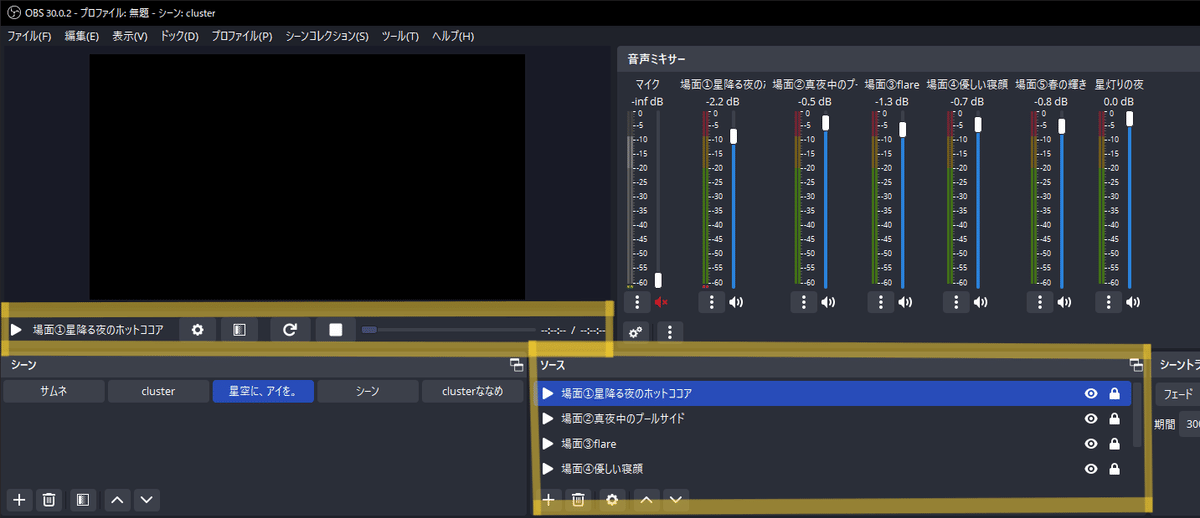This screenshot has width=1200, height=518.
Task: Open the ファイル(F) menu
Action: point(29,36)
